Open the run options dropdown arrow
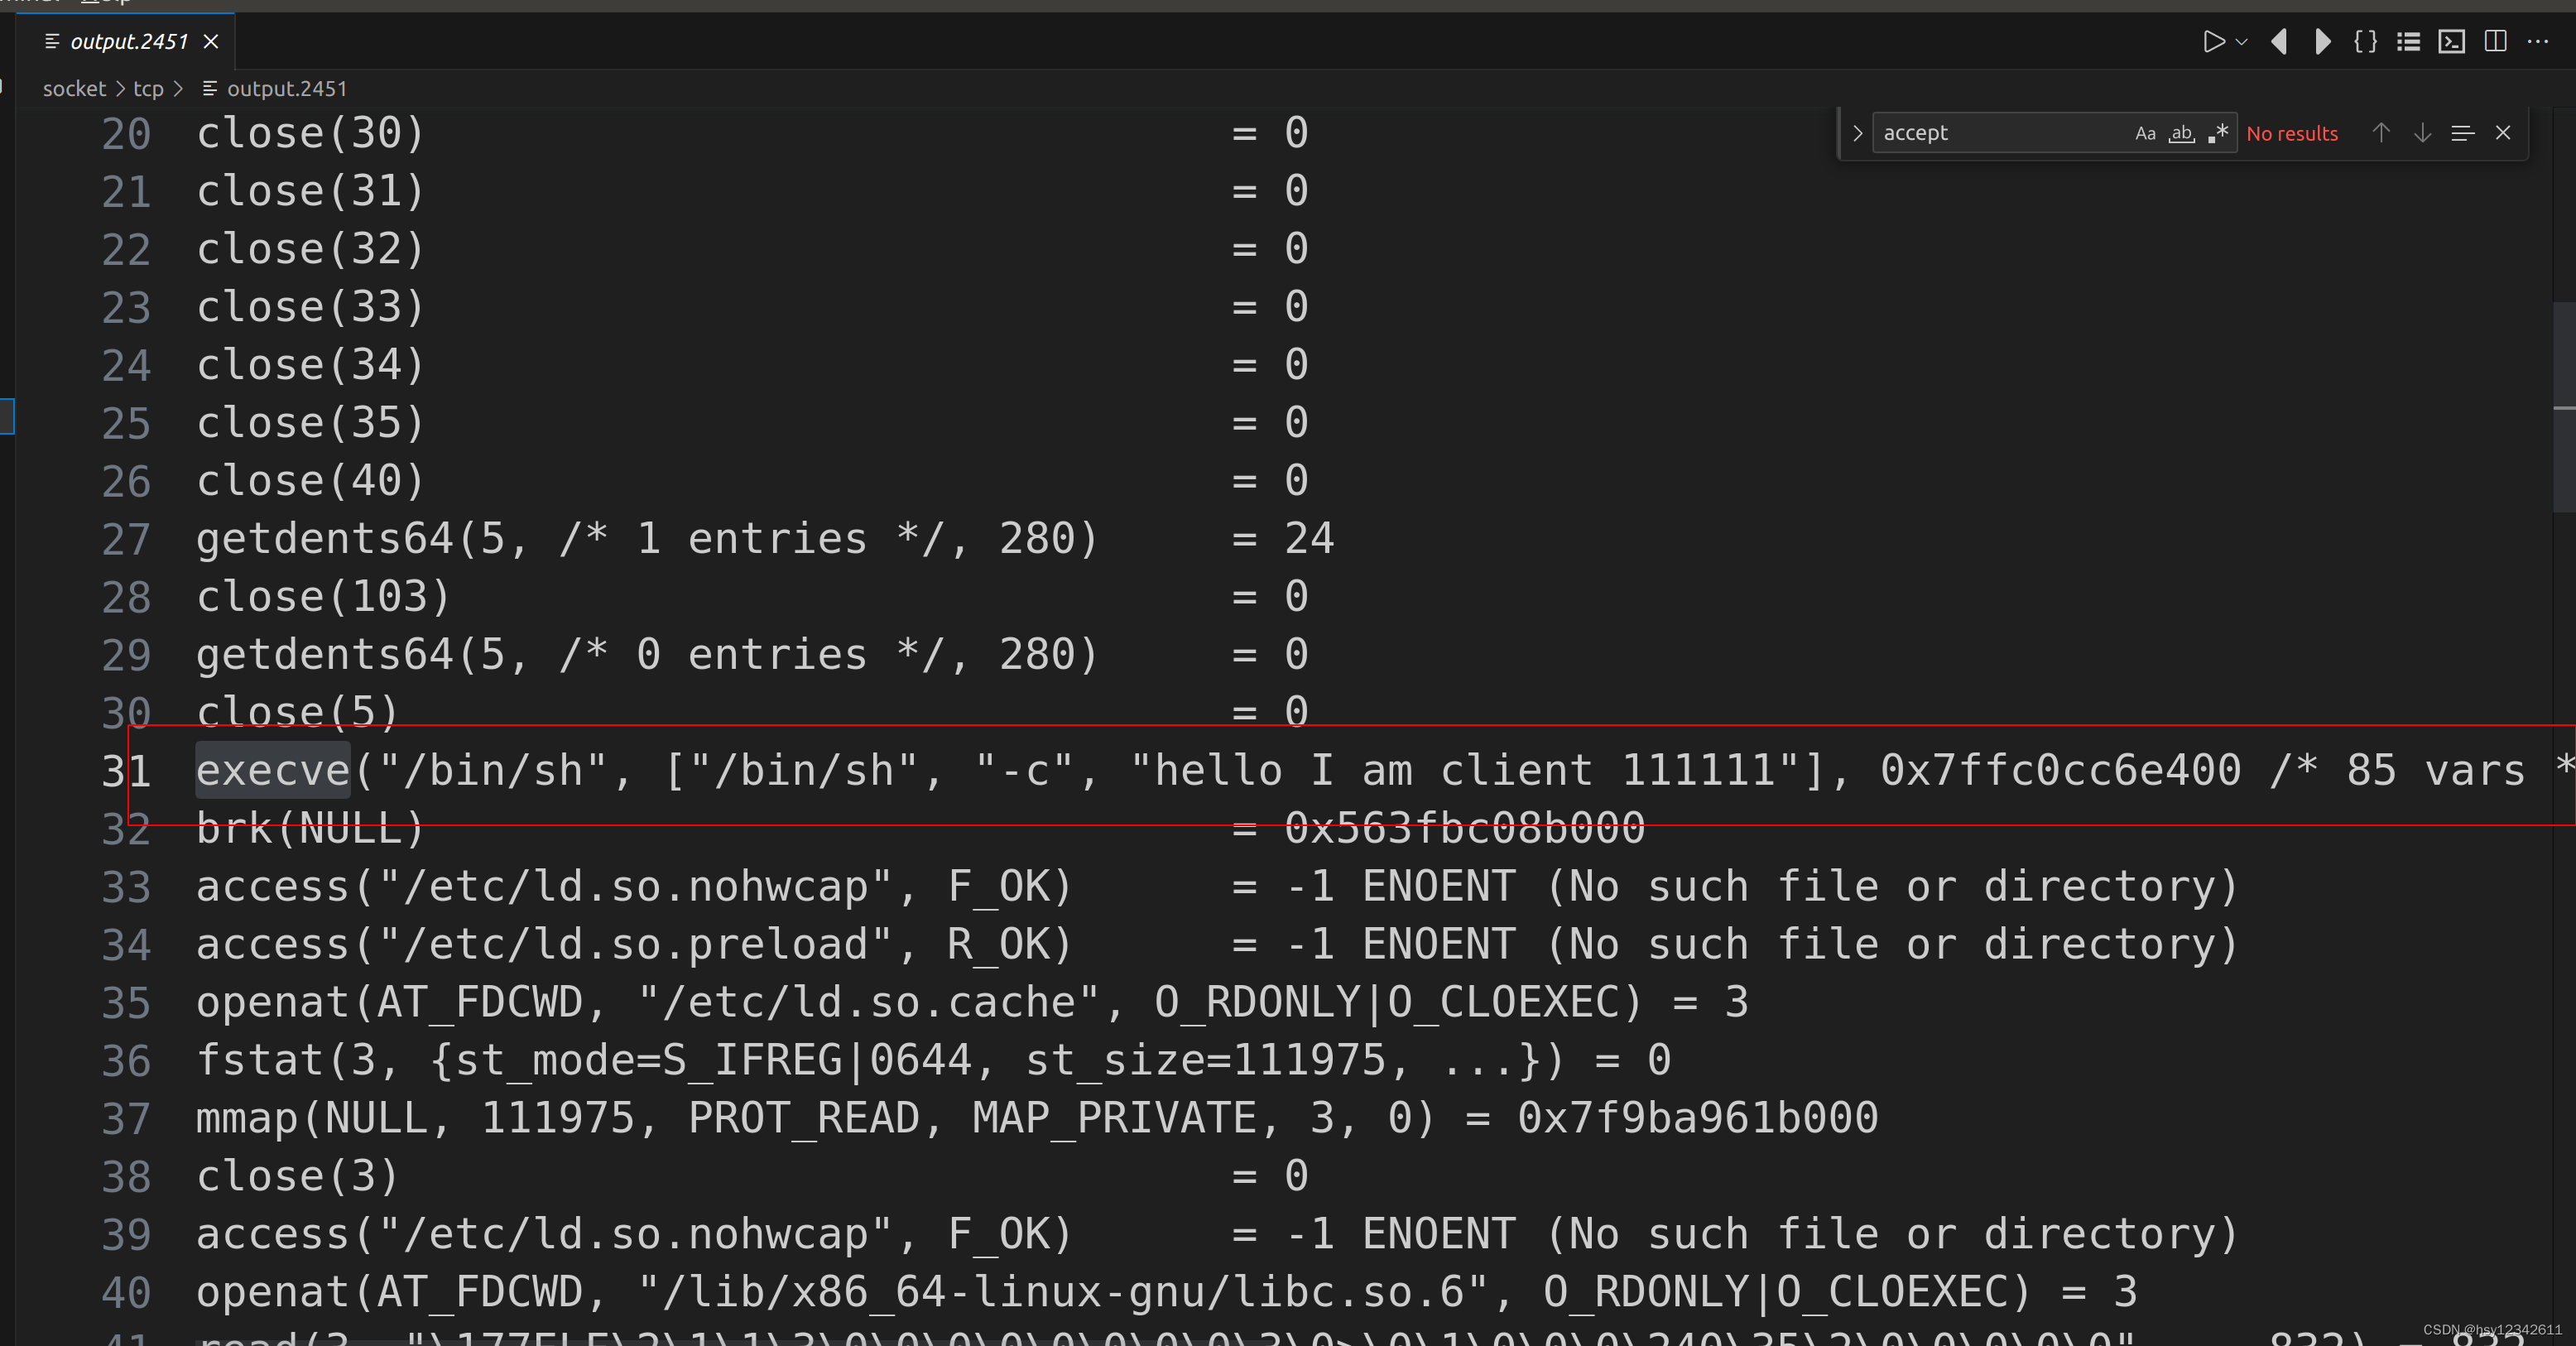This screenshot has height=1346, width=2576. [x=2241, y=42]
